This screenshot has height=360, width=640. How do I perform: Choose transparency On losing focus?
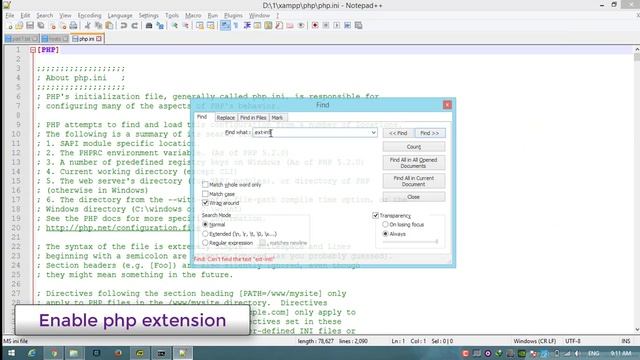click(x=385, y=224)
